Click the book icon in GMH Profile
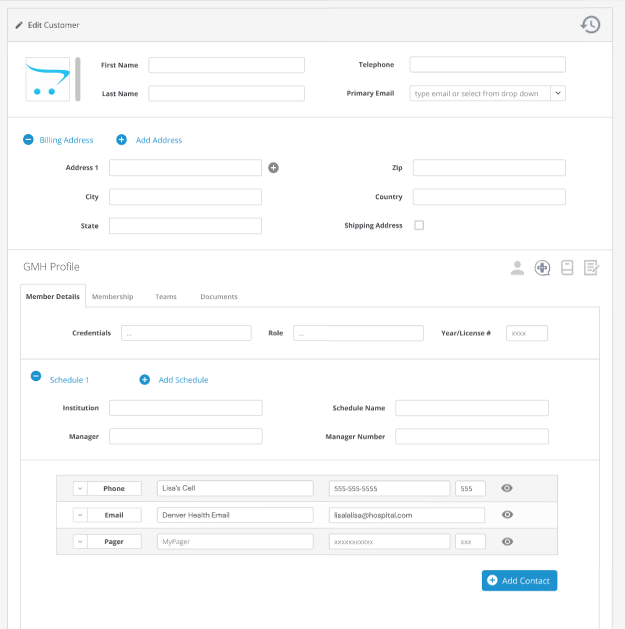Image resolution: width=625 pixels, height=629 pixels. pos(567,268)
